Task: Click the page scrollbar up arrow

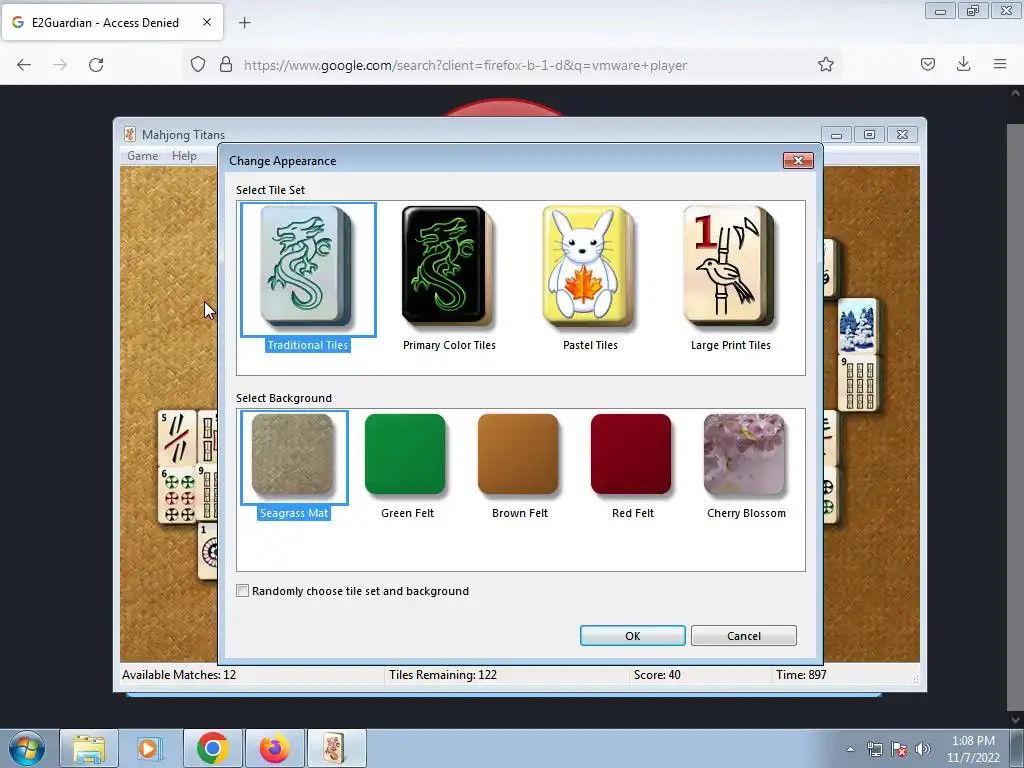Action: (x=1016, y=93)
